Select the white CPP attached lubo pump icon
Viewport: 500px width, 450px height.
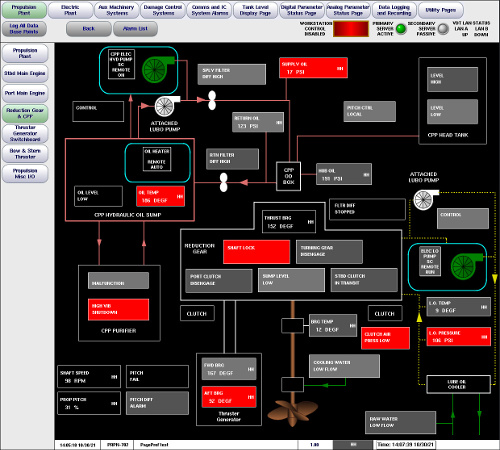(166, 106)
